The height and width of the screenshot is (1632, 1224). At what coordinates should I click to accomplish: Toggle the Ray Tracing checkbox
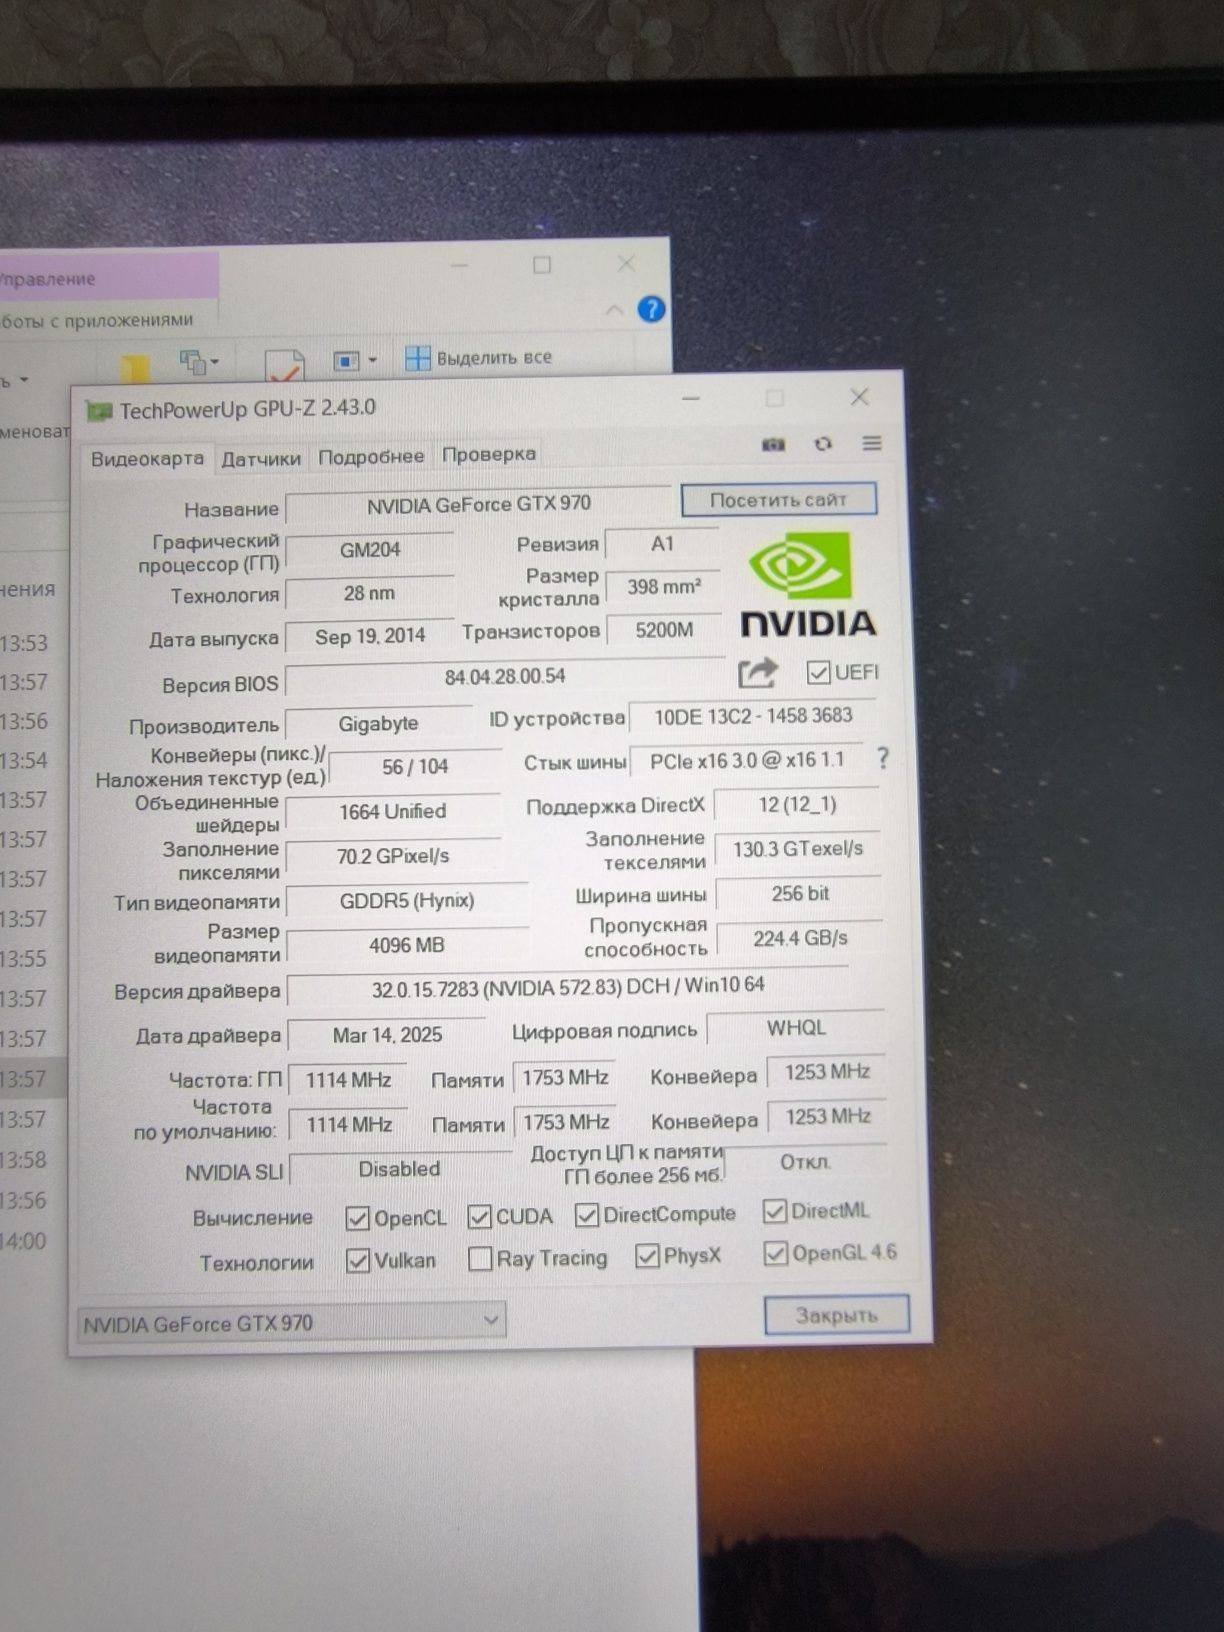[480, 1259]
